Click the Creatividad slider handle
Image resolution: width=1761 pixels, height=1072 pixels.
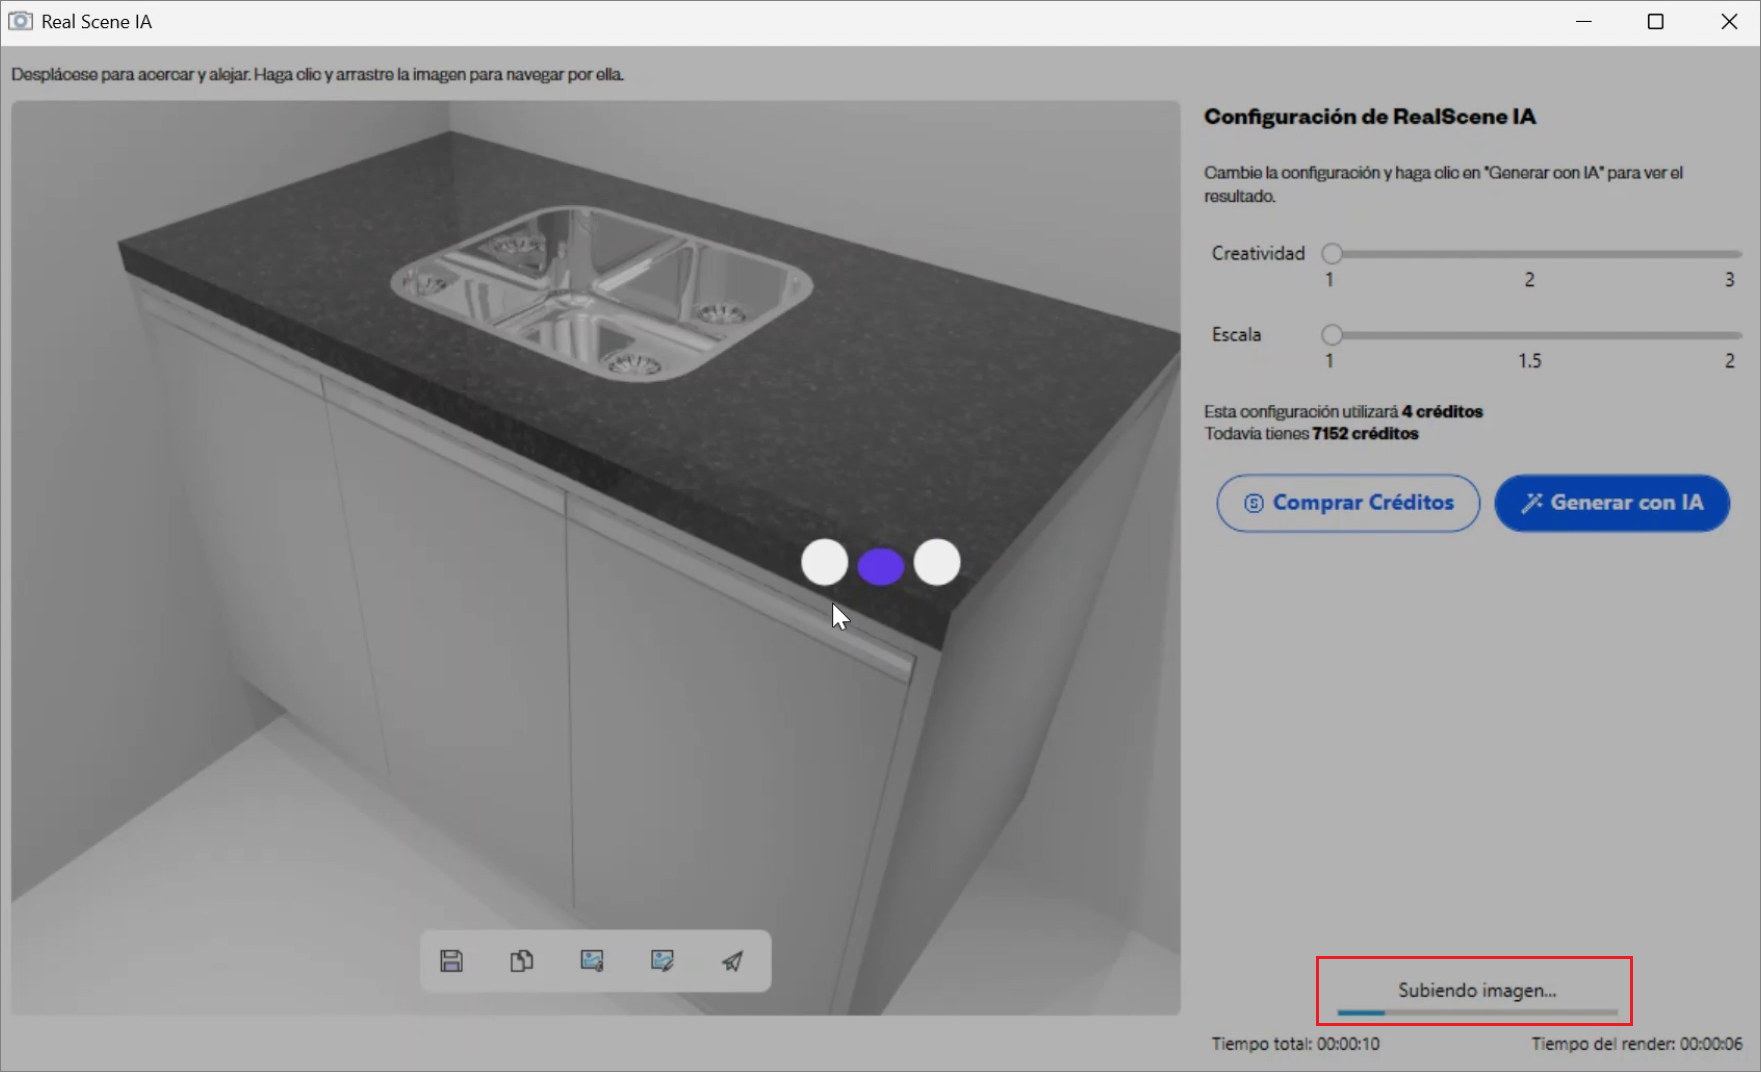[x=1332, y=253]
